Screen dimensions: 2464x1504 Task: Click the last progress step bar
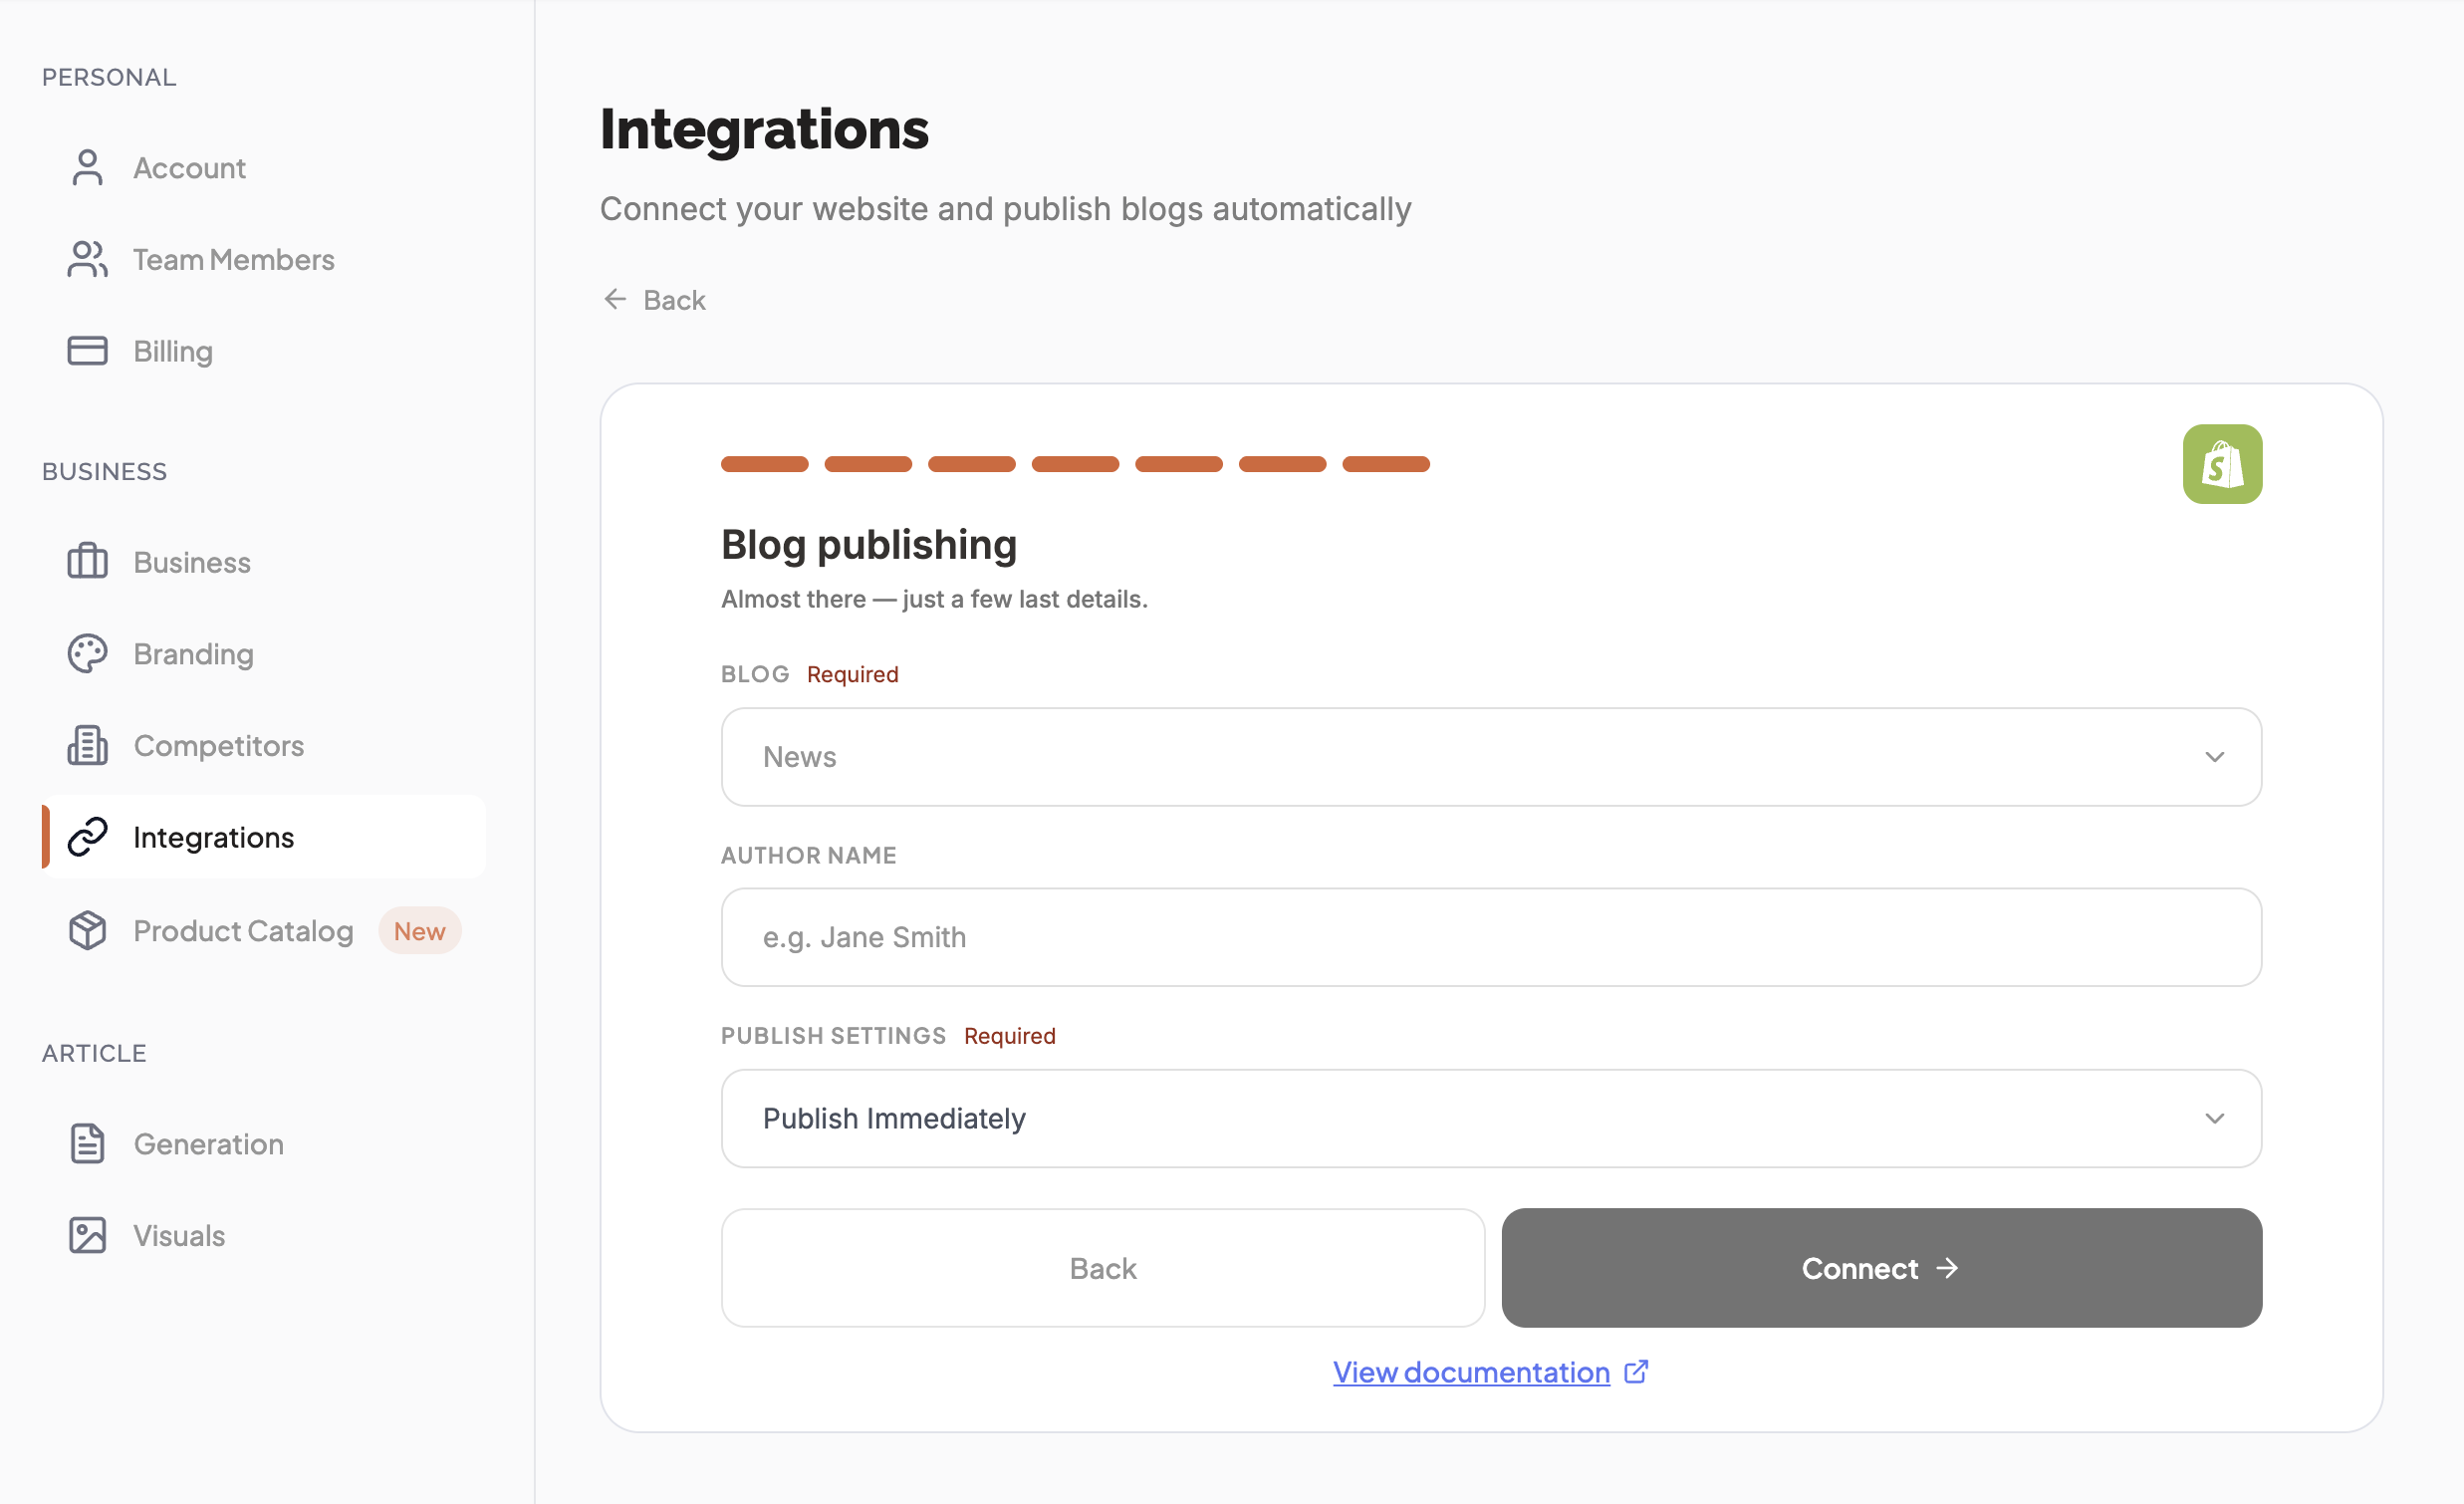[1386, 464]
